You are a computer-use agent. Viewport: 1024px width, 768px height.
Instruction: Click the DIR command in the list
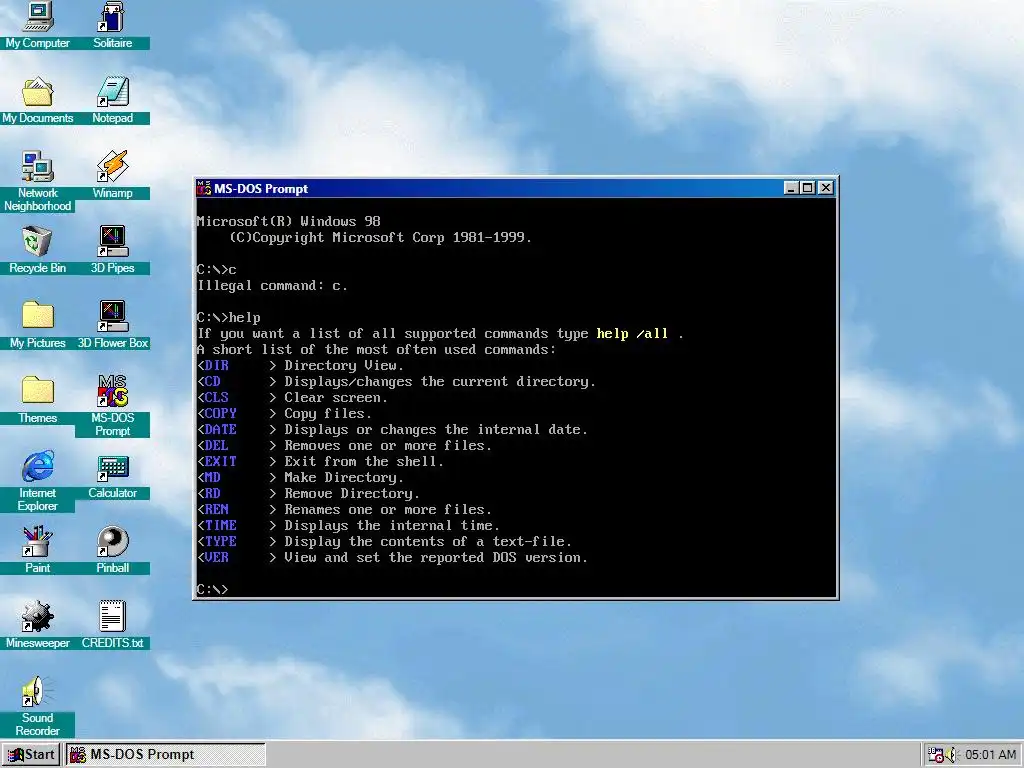pyautogui.click(x=216, y=366)
